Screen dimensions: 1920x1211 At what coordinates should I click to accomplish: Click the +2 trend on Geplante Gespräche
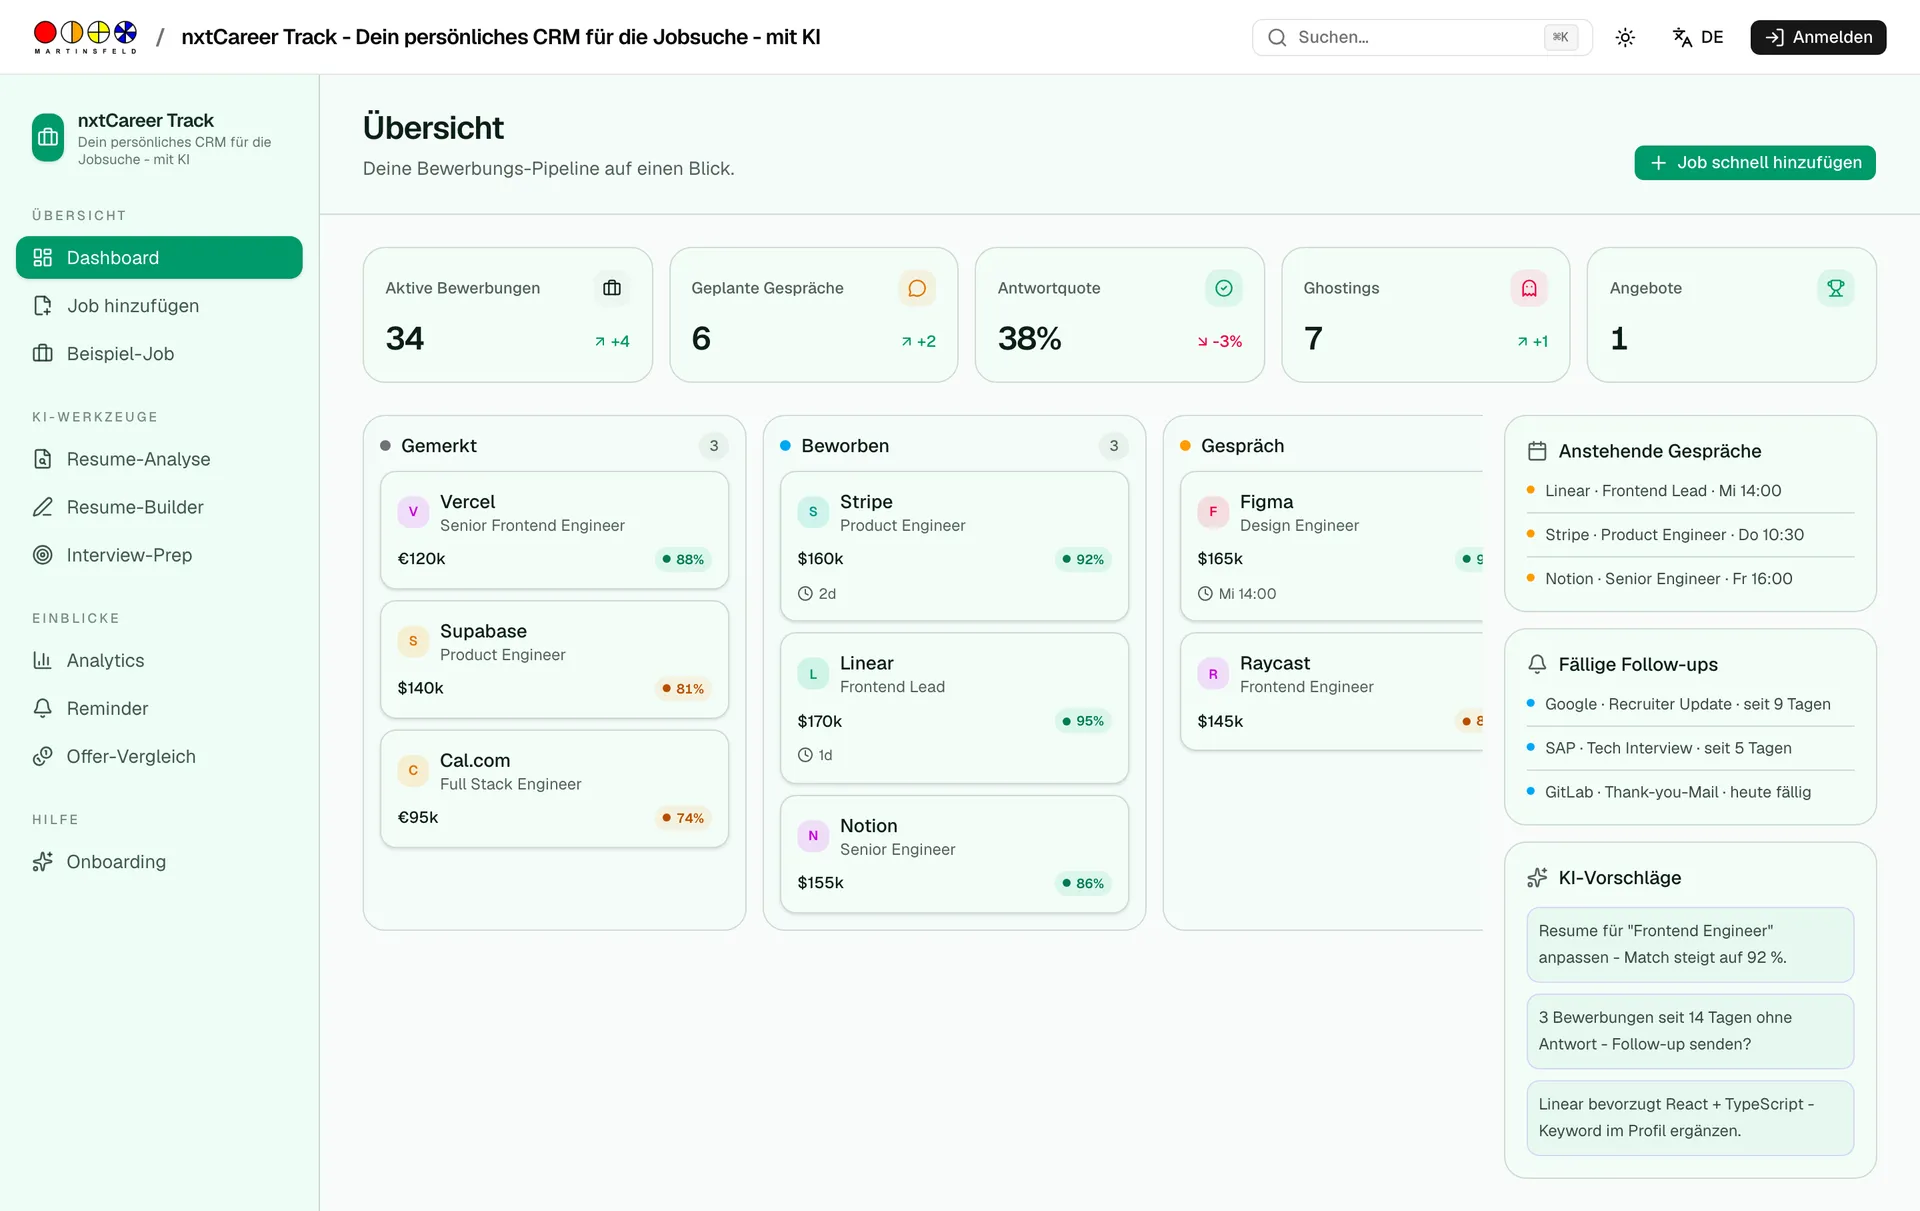[x=918, y=341]
